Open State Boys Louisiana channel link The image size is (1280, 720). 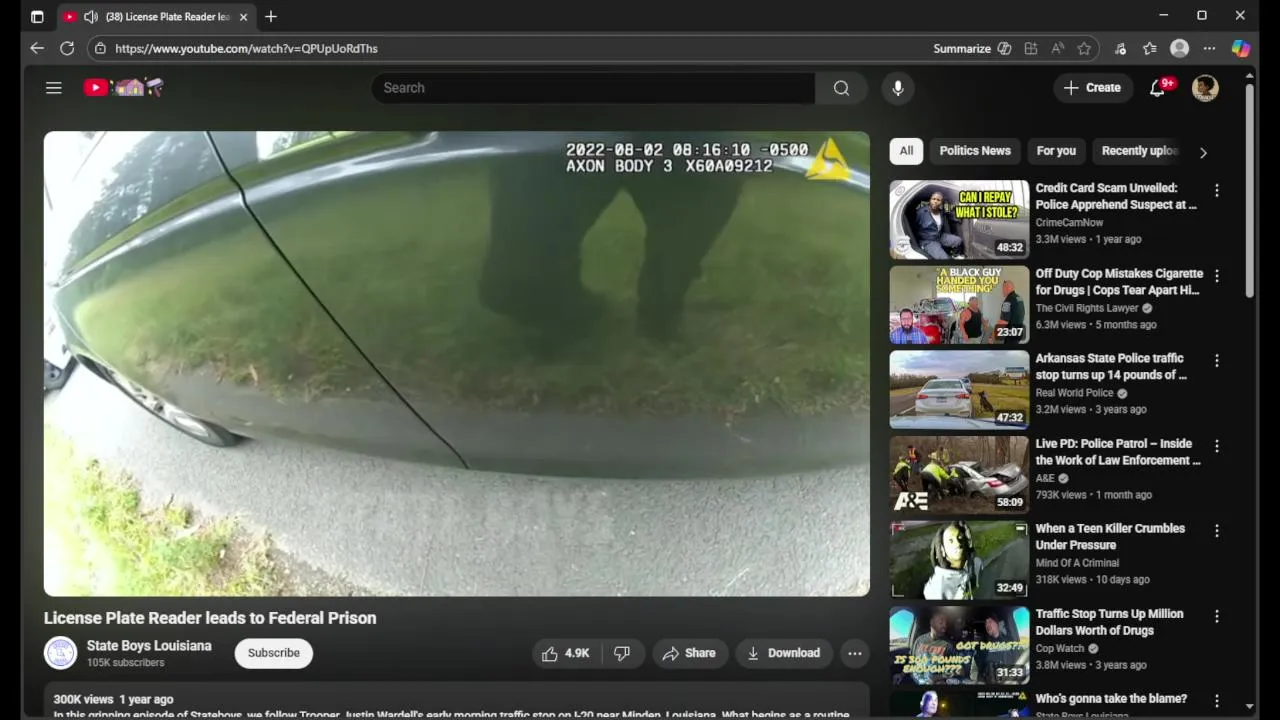click(x=149, y=646)
